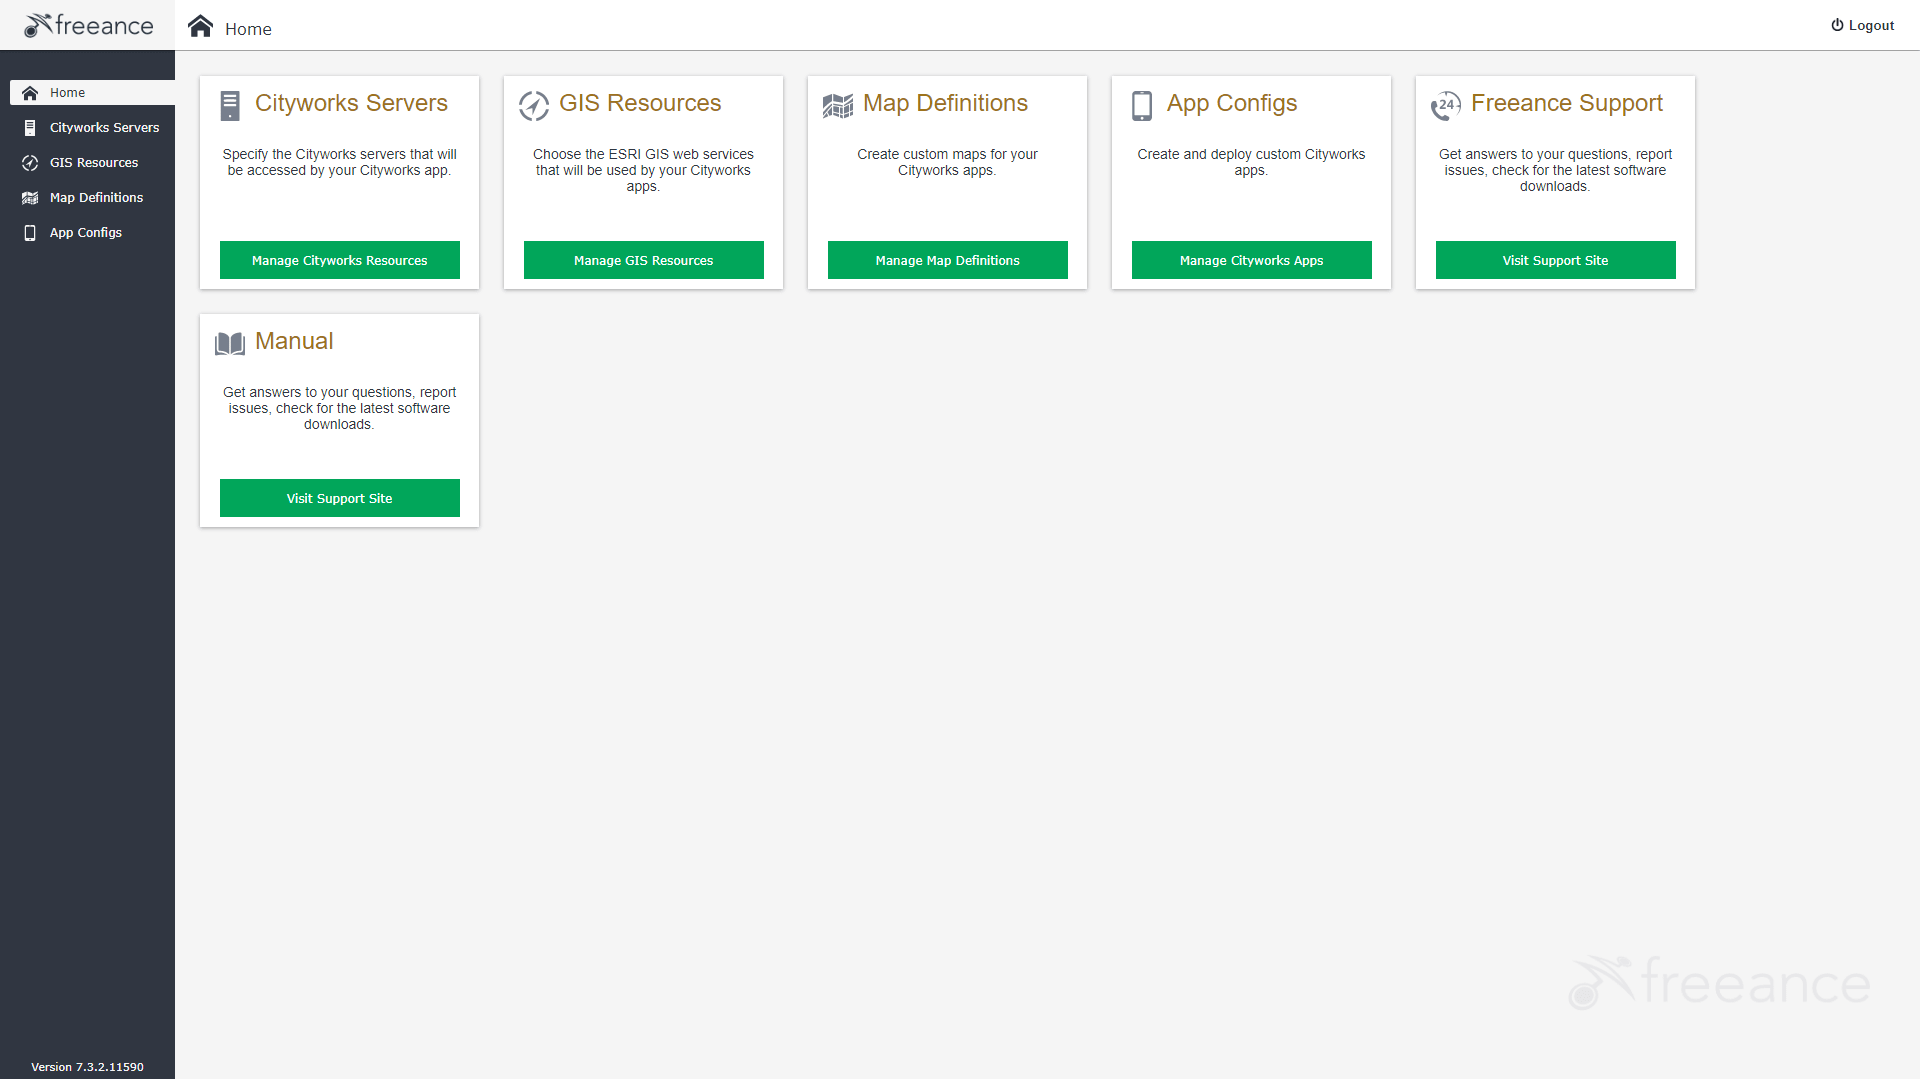Click 'Create and deploy custom Cityworks apps' text
Viewport: 1920px width, 1079px height.
[x=1251, y=162]
